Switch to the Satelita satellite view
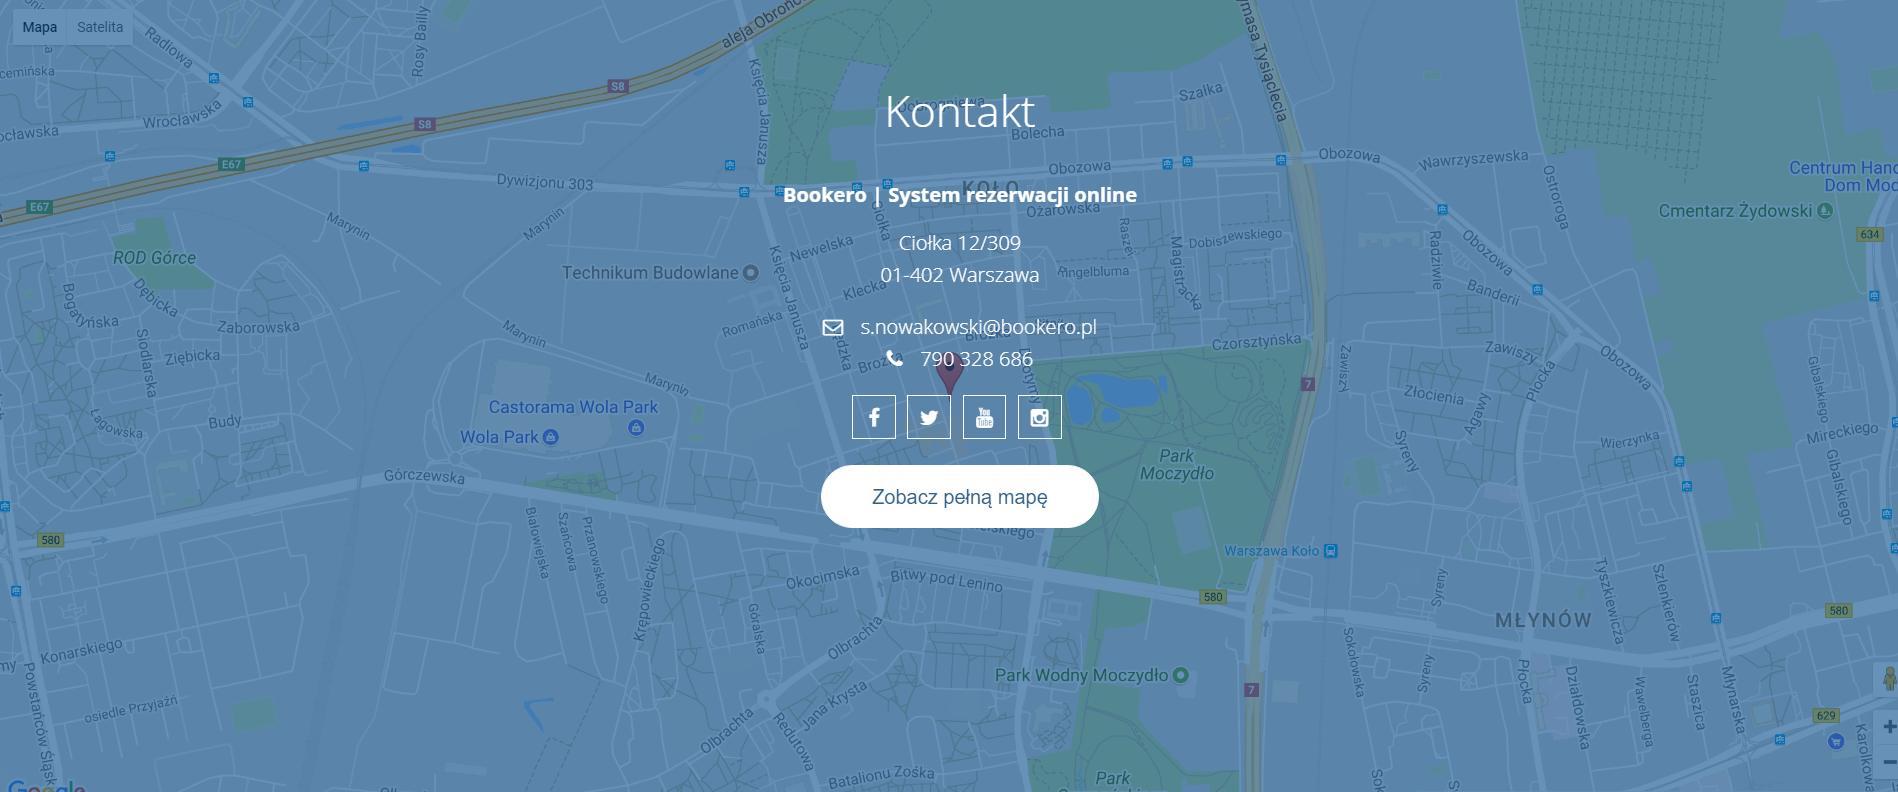This screenshot has height=792, width=1898. coord(100,27)
